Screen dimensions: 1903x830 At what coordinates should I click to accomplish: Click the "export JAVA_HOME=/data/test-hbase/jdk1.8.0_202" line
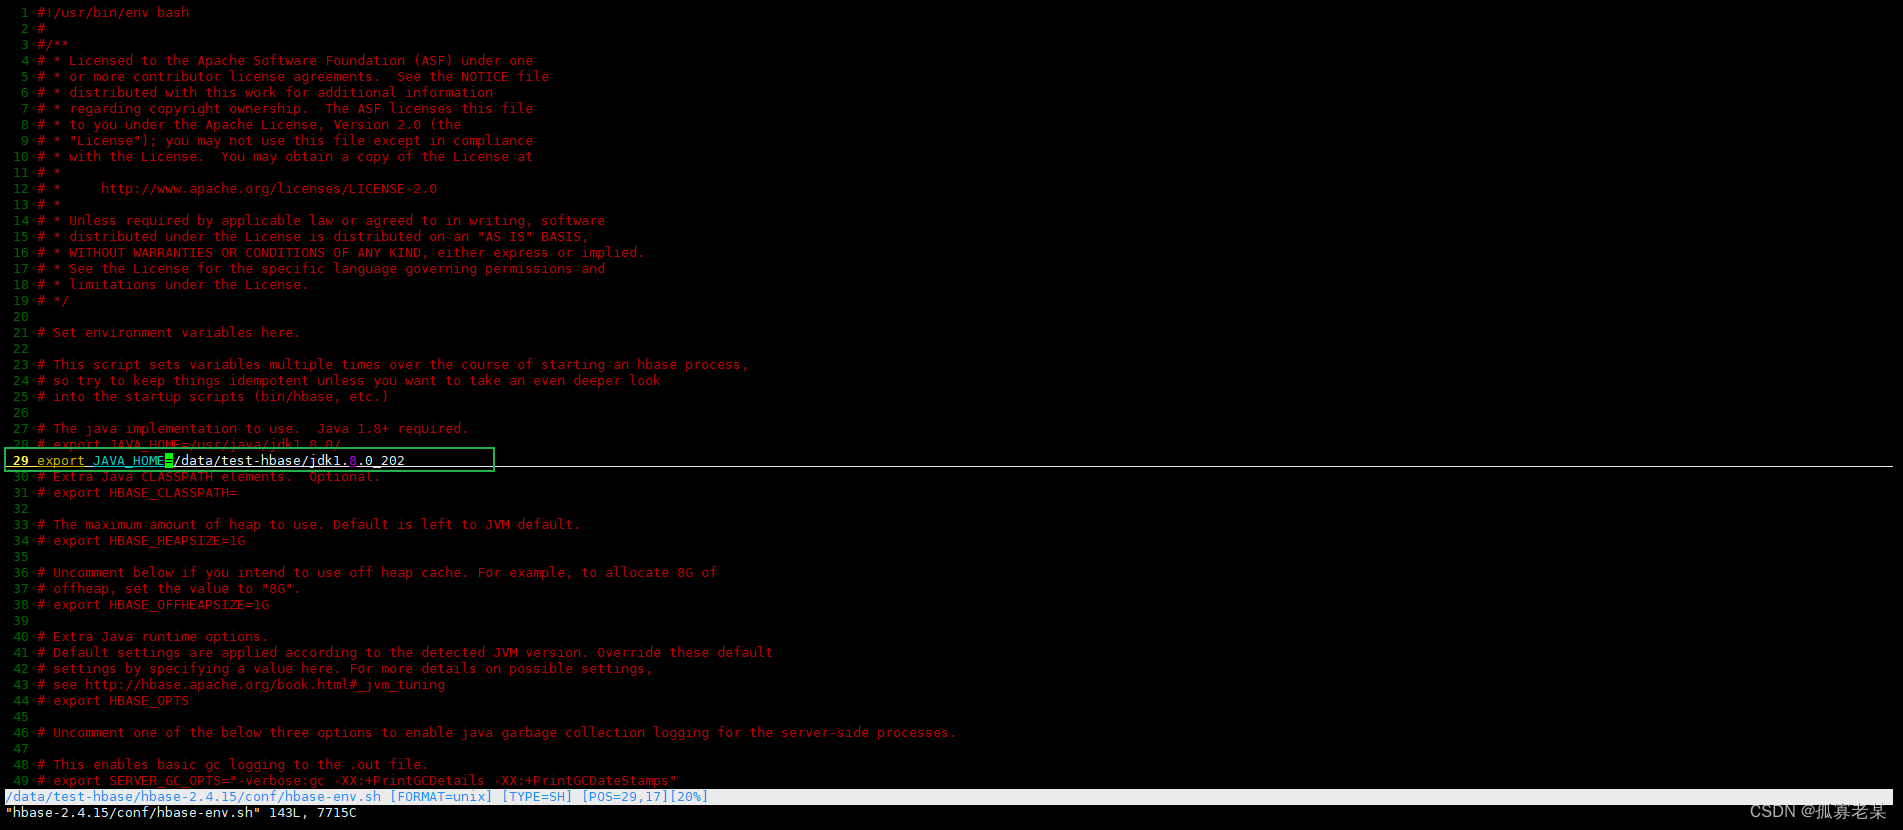(x=221, y=460)
